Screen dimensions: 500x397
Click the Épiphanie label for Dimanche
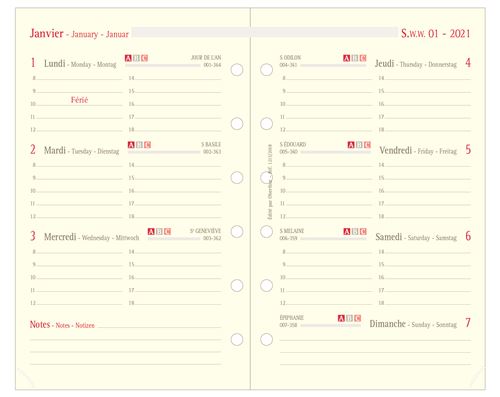point(292,318)
